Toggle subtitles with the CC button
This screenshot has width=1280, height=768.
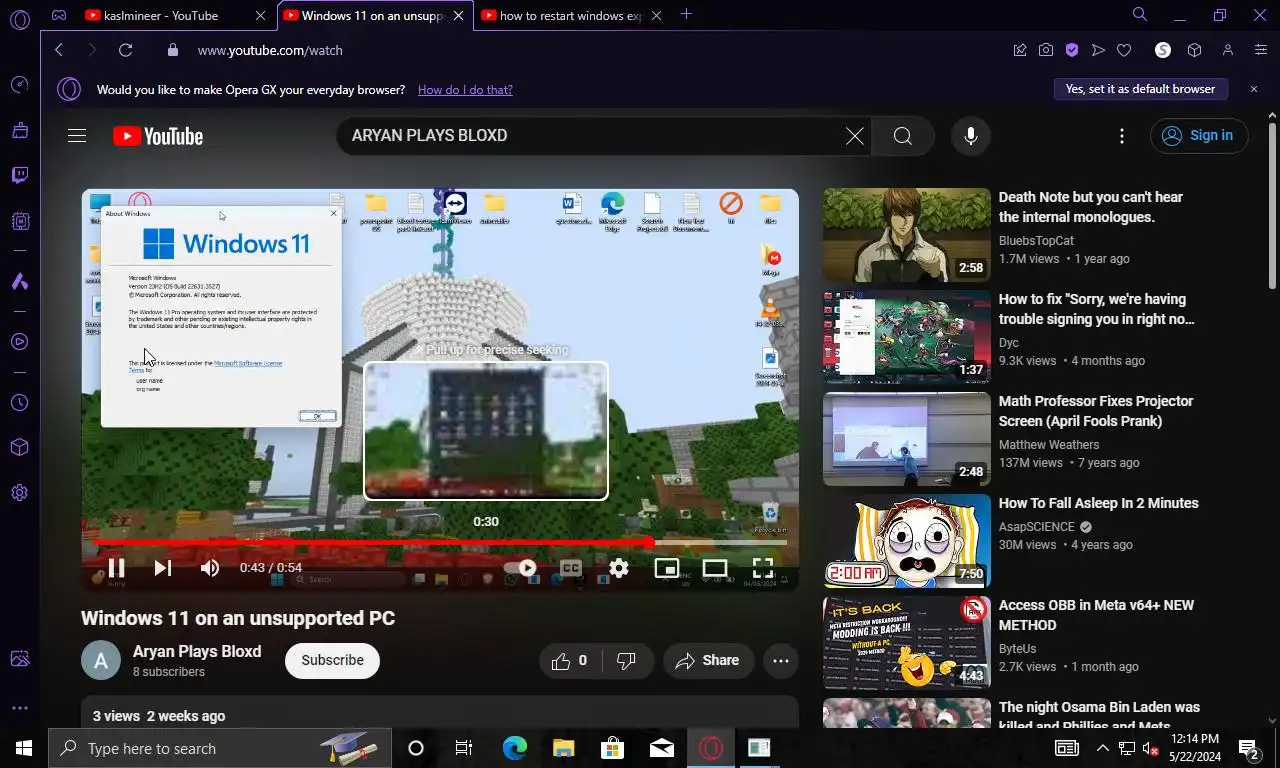coord(571,568)
